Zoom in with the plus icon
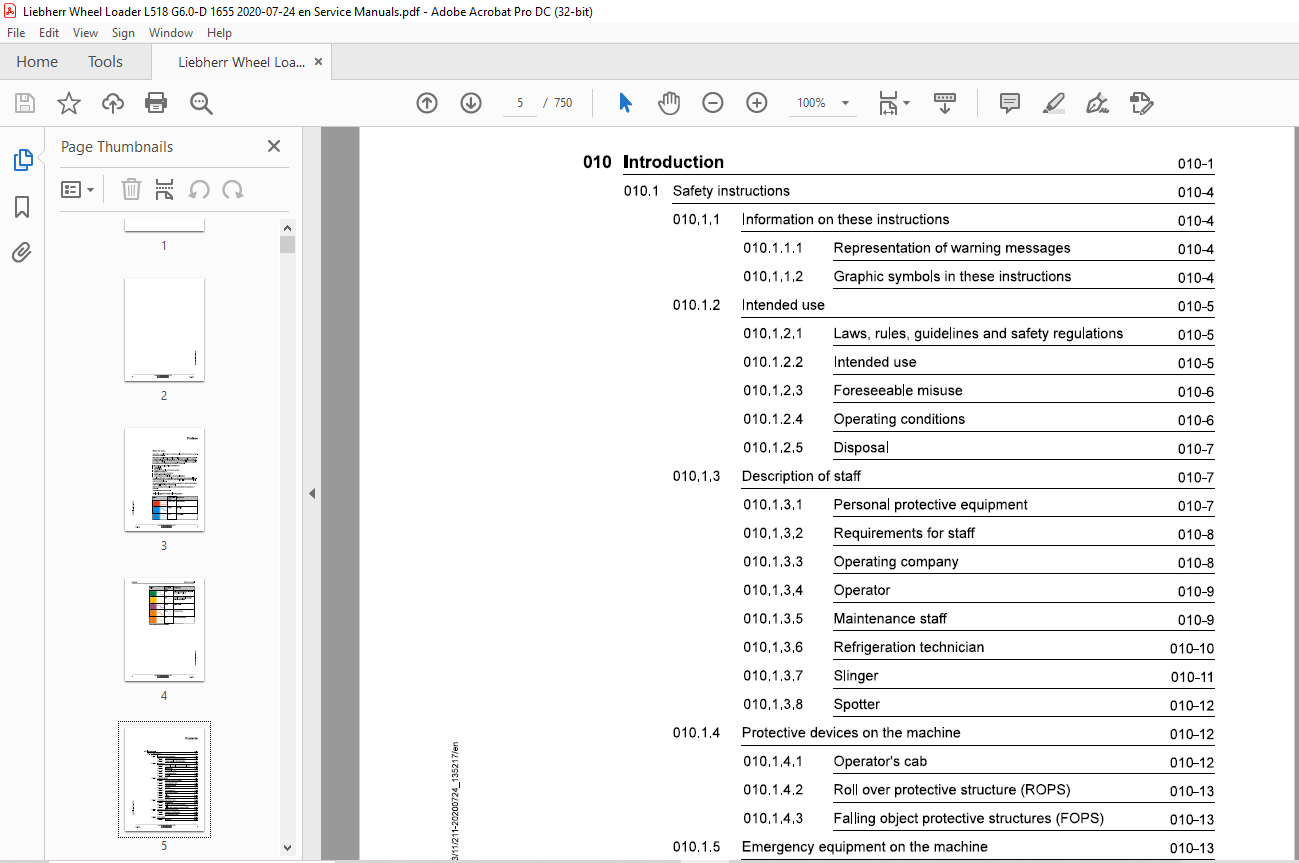The image size is (1299, 863). (x=757, y=103)
